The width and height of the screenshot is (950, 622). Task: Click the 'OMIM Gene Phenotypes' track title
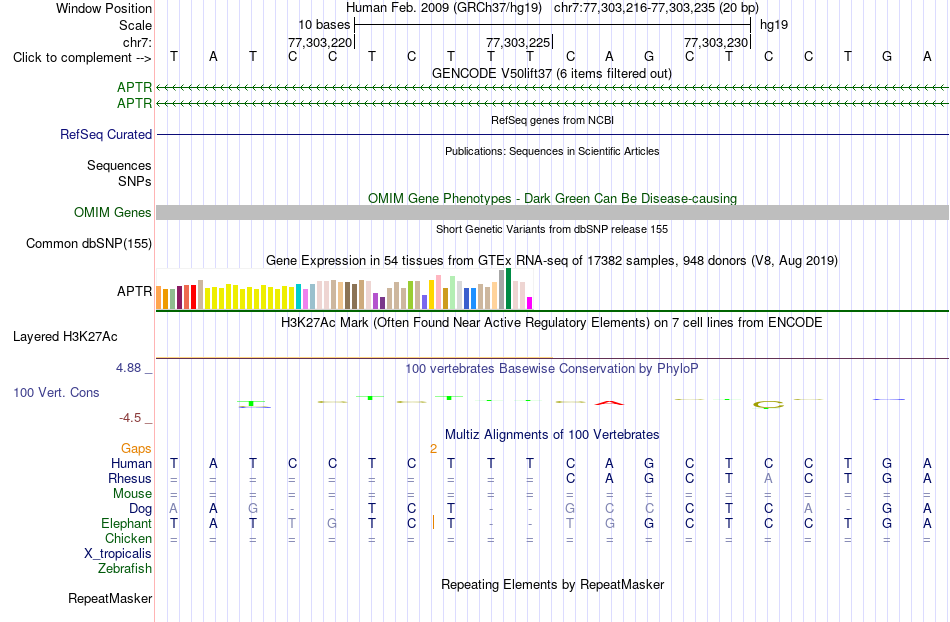(553, 199)
